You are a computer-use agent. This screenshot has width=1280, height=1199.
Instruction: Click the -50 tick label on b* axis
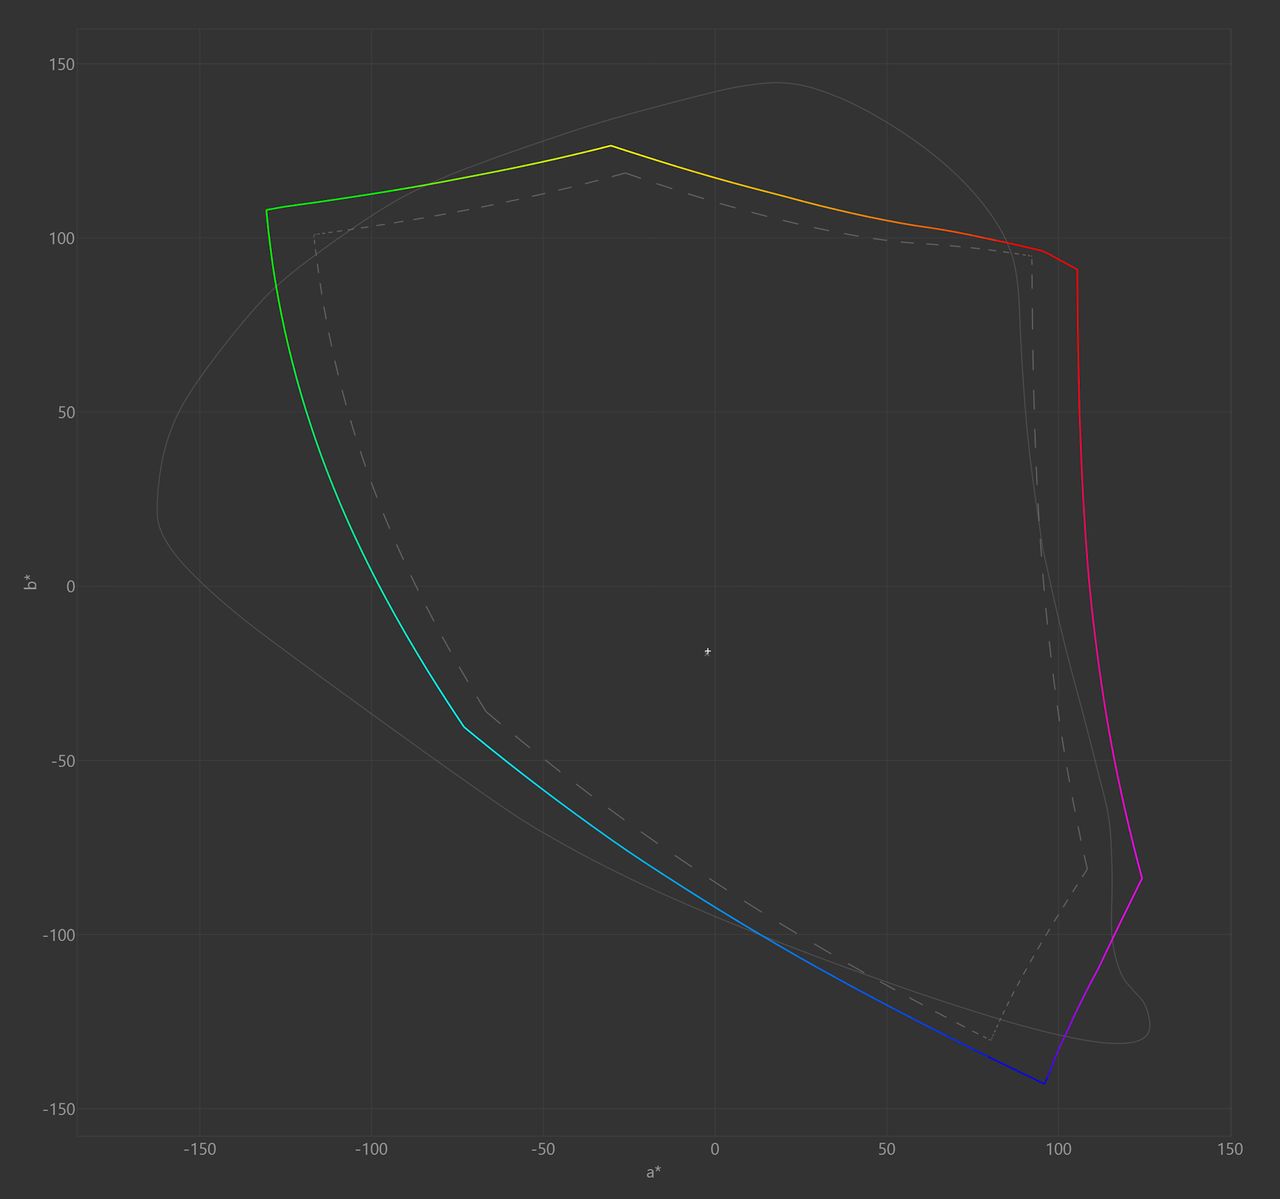coord(63,761)
